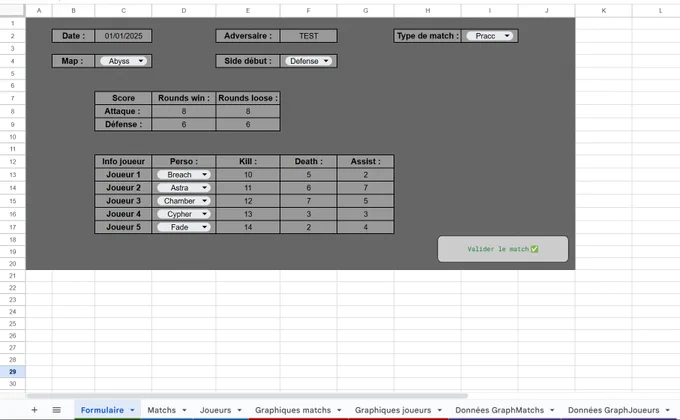
Task: Click the Info joueur header cell
Action: click(x=124, y=161)
